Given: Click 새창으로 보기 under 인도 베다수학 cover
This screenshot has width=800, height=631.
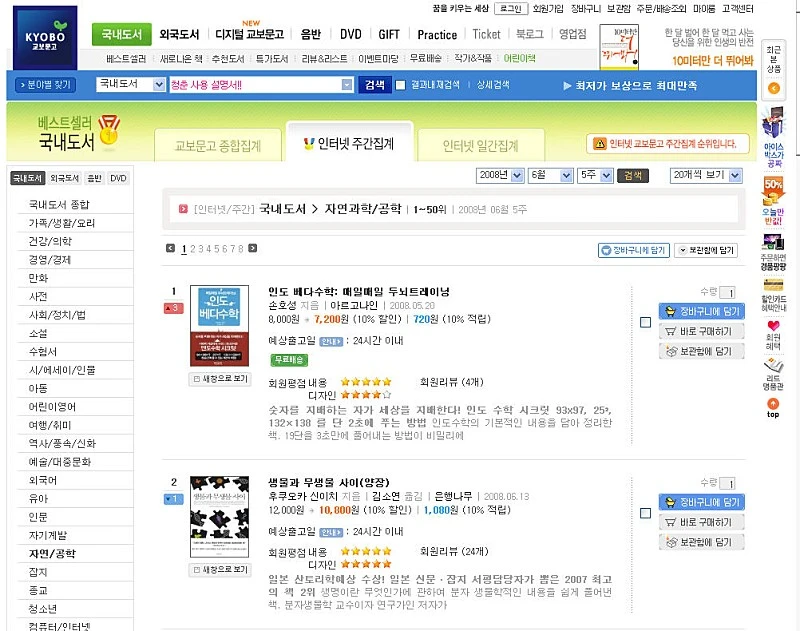Looking at the screenshot, I should click(x=220, y=379).
